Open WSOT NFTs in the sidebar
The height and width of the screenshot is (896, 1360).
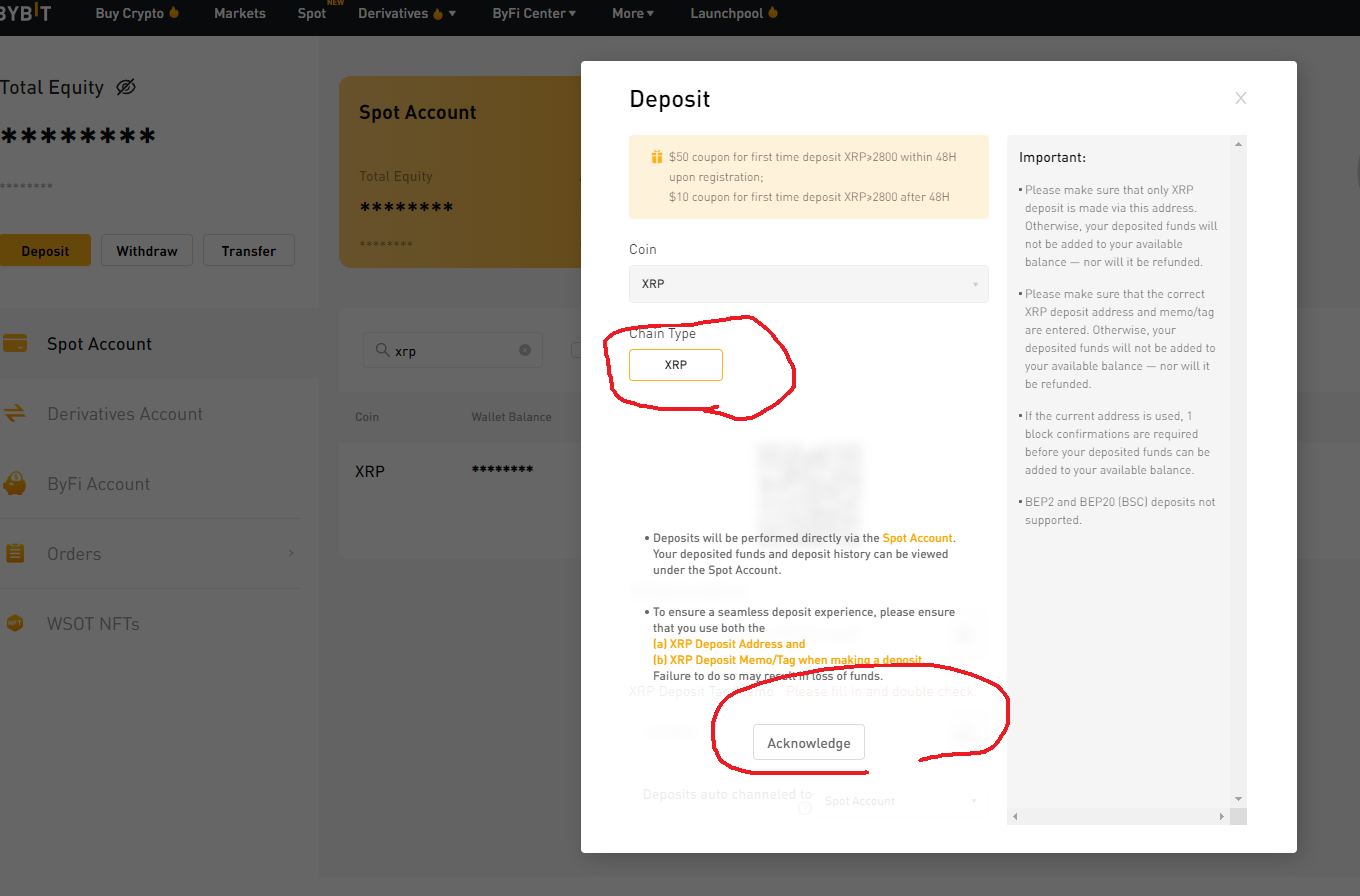[x=93, y=624]
